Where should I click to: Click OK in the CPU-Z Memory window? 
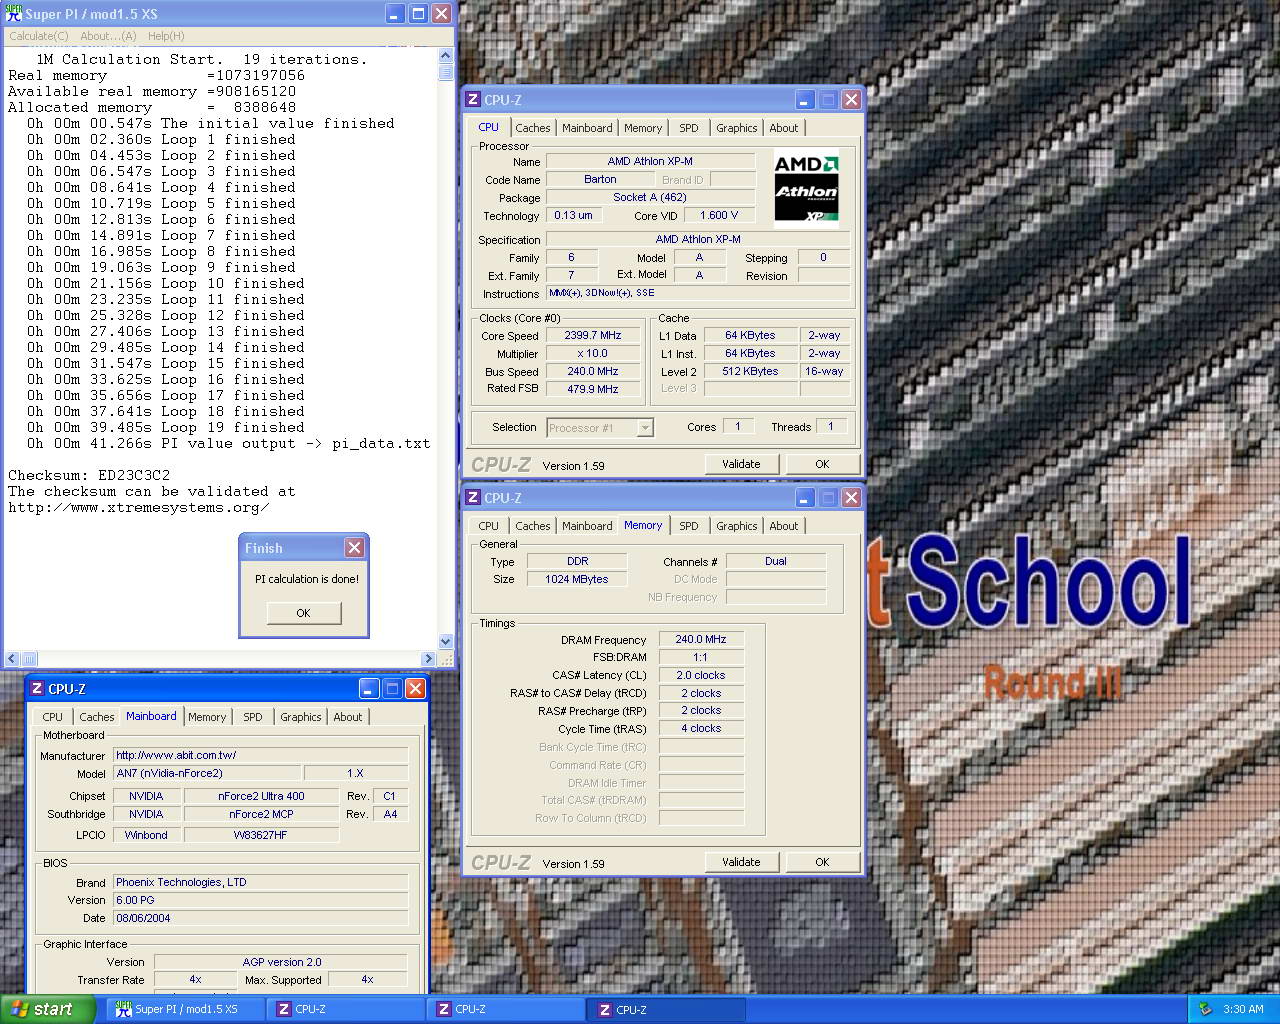click(822, 862)
